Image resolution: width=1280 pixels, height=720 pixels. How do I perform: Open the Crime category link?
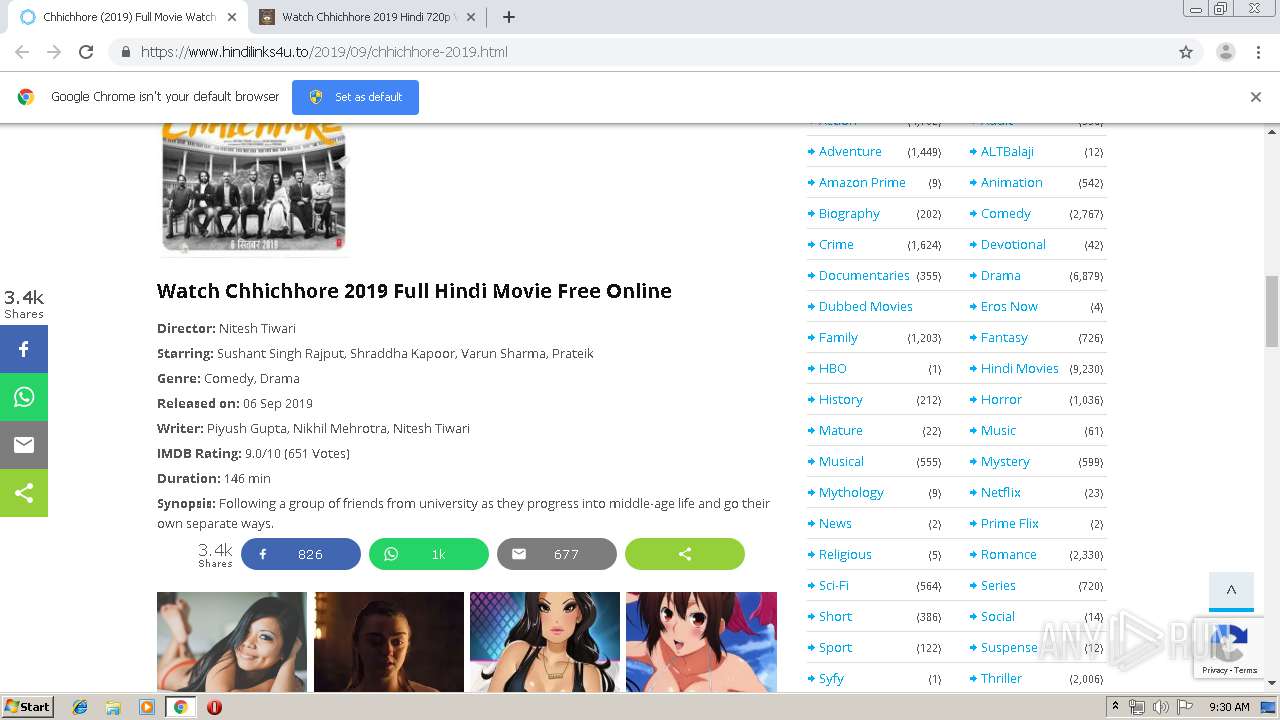pyautogui.click(x=836, y=244)
